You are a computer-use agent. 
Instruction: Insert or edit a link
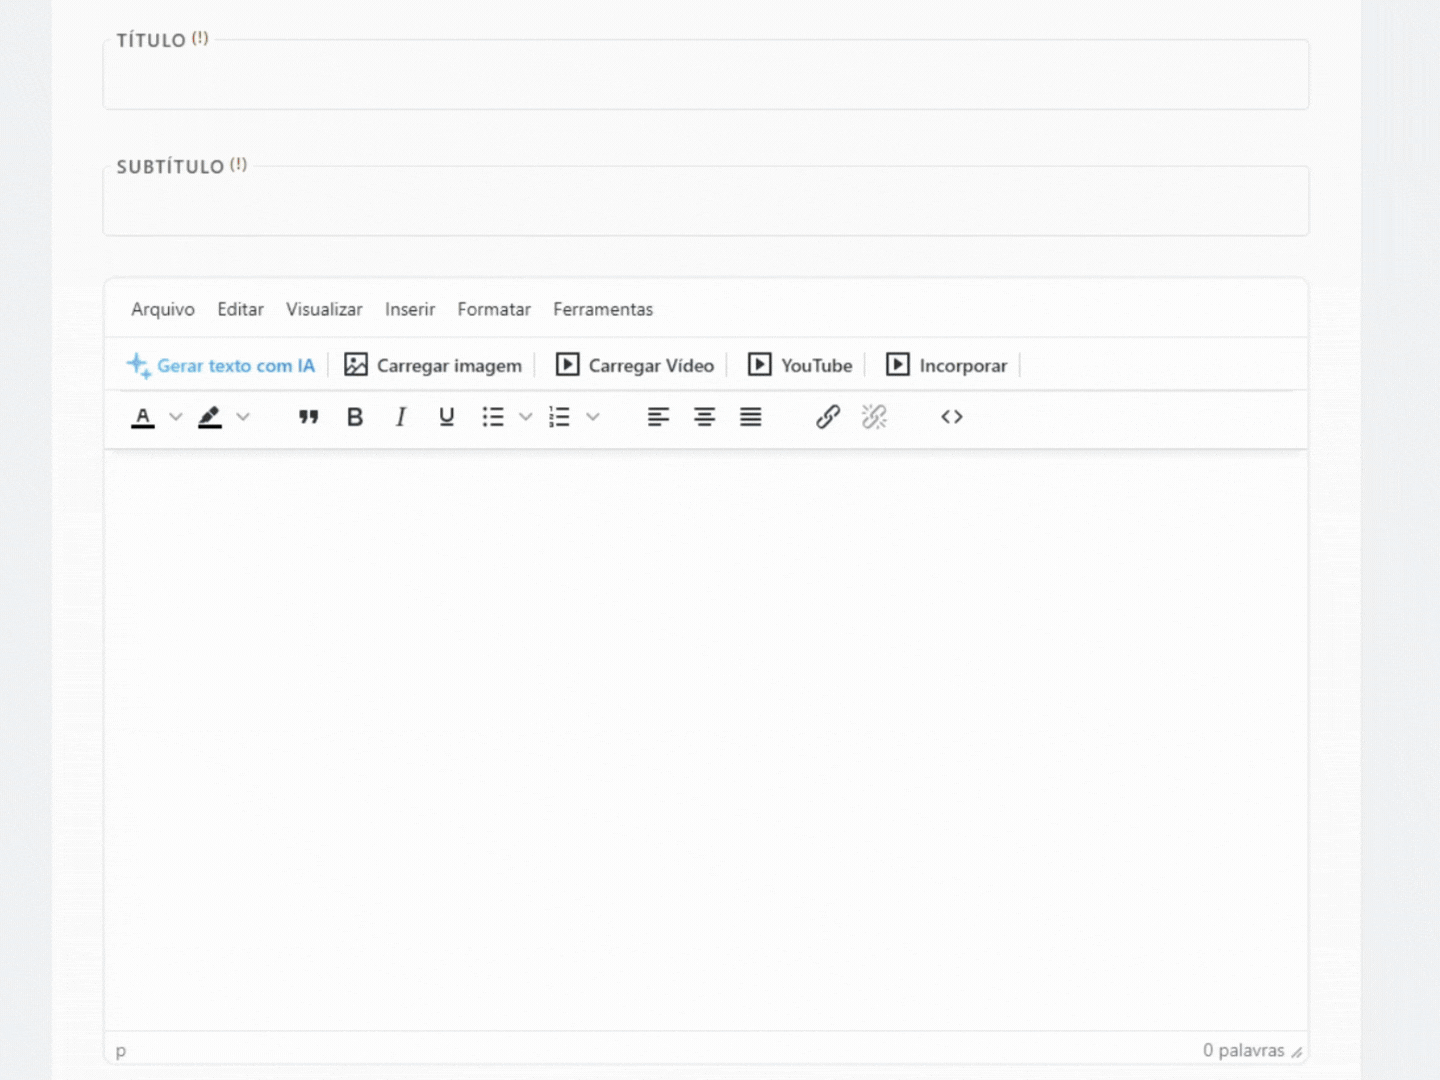click(x=828, y=417)
